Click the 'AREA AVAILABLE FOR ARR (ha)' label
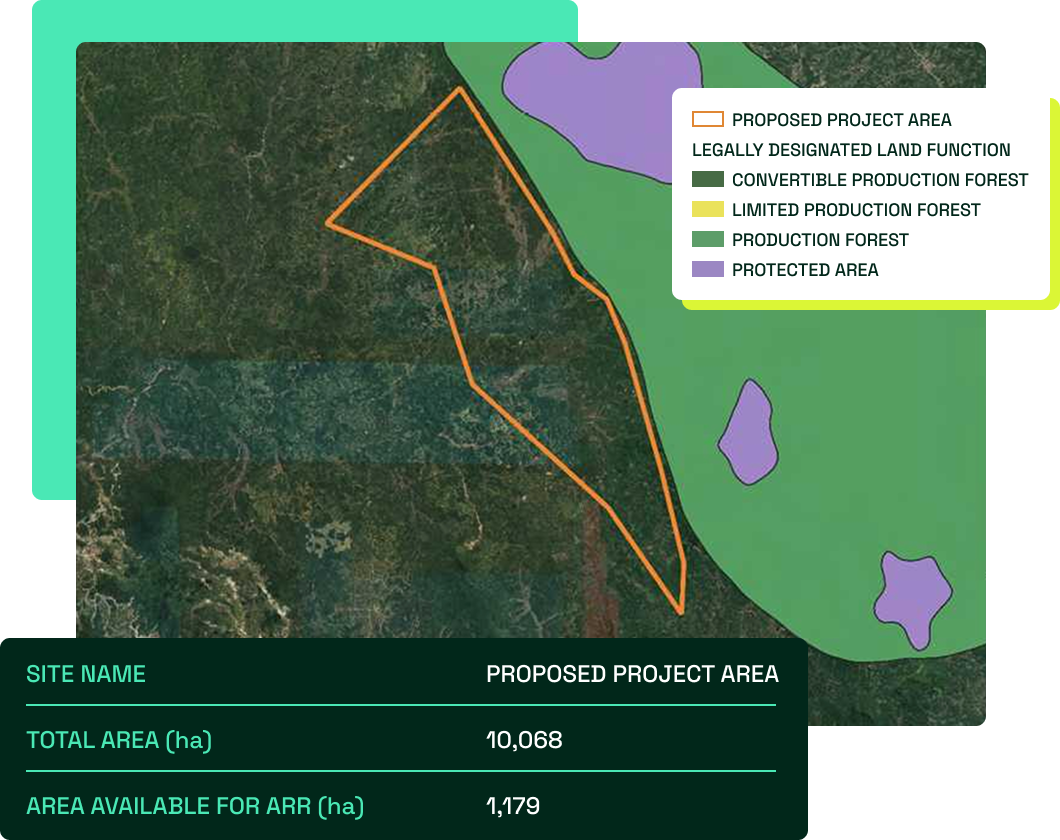1060x840 pixels. coord(195,806)
